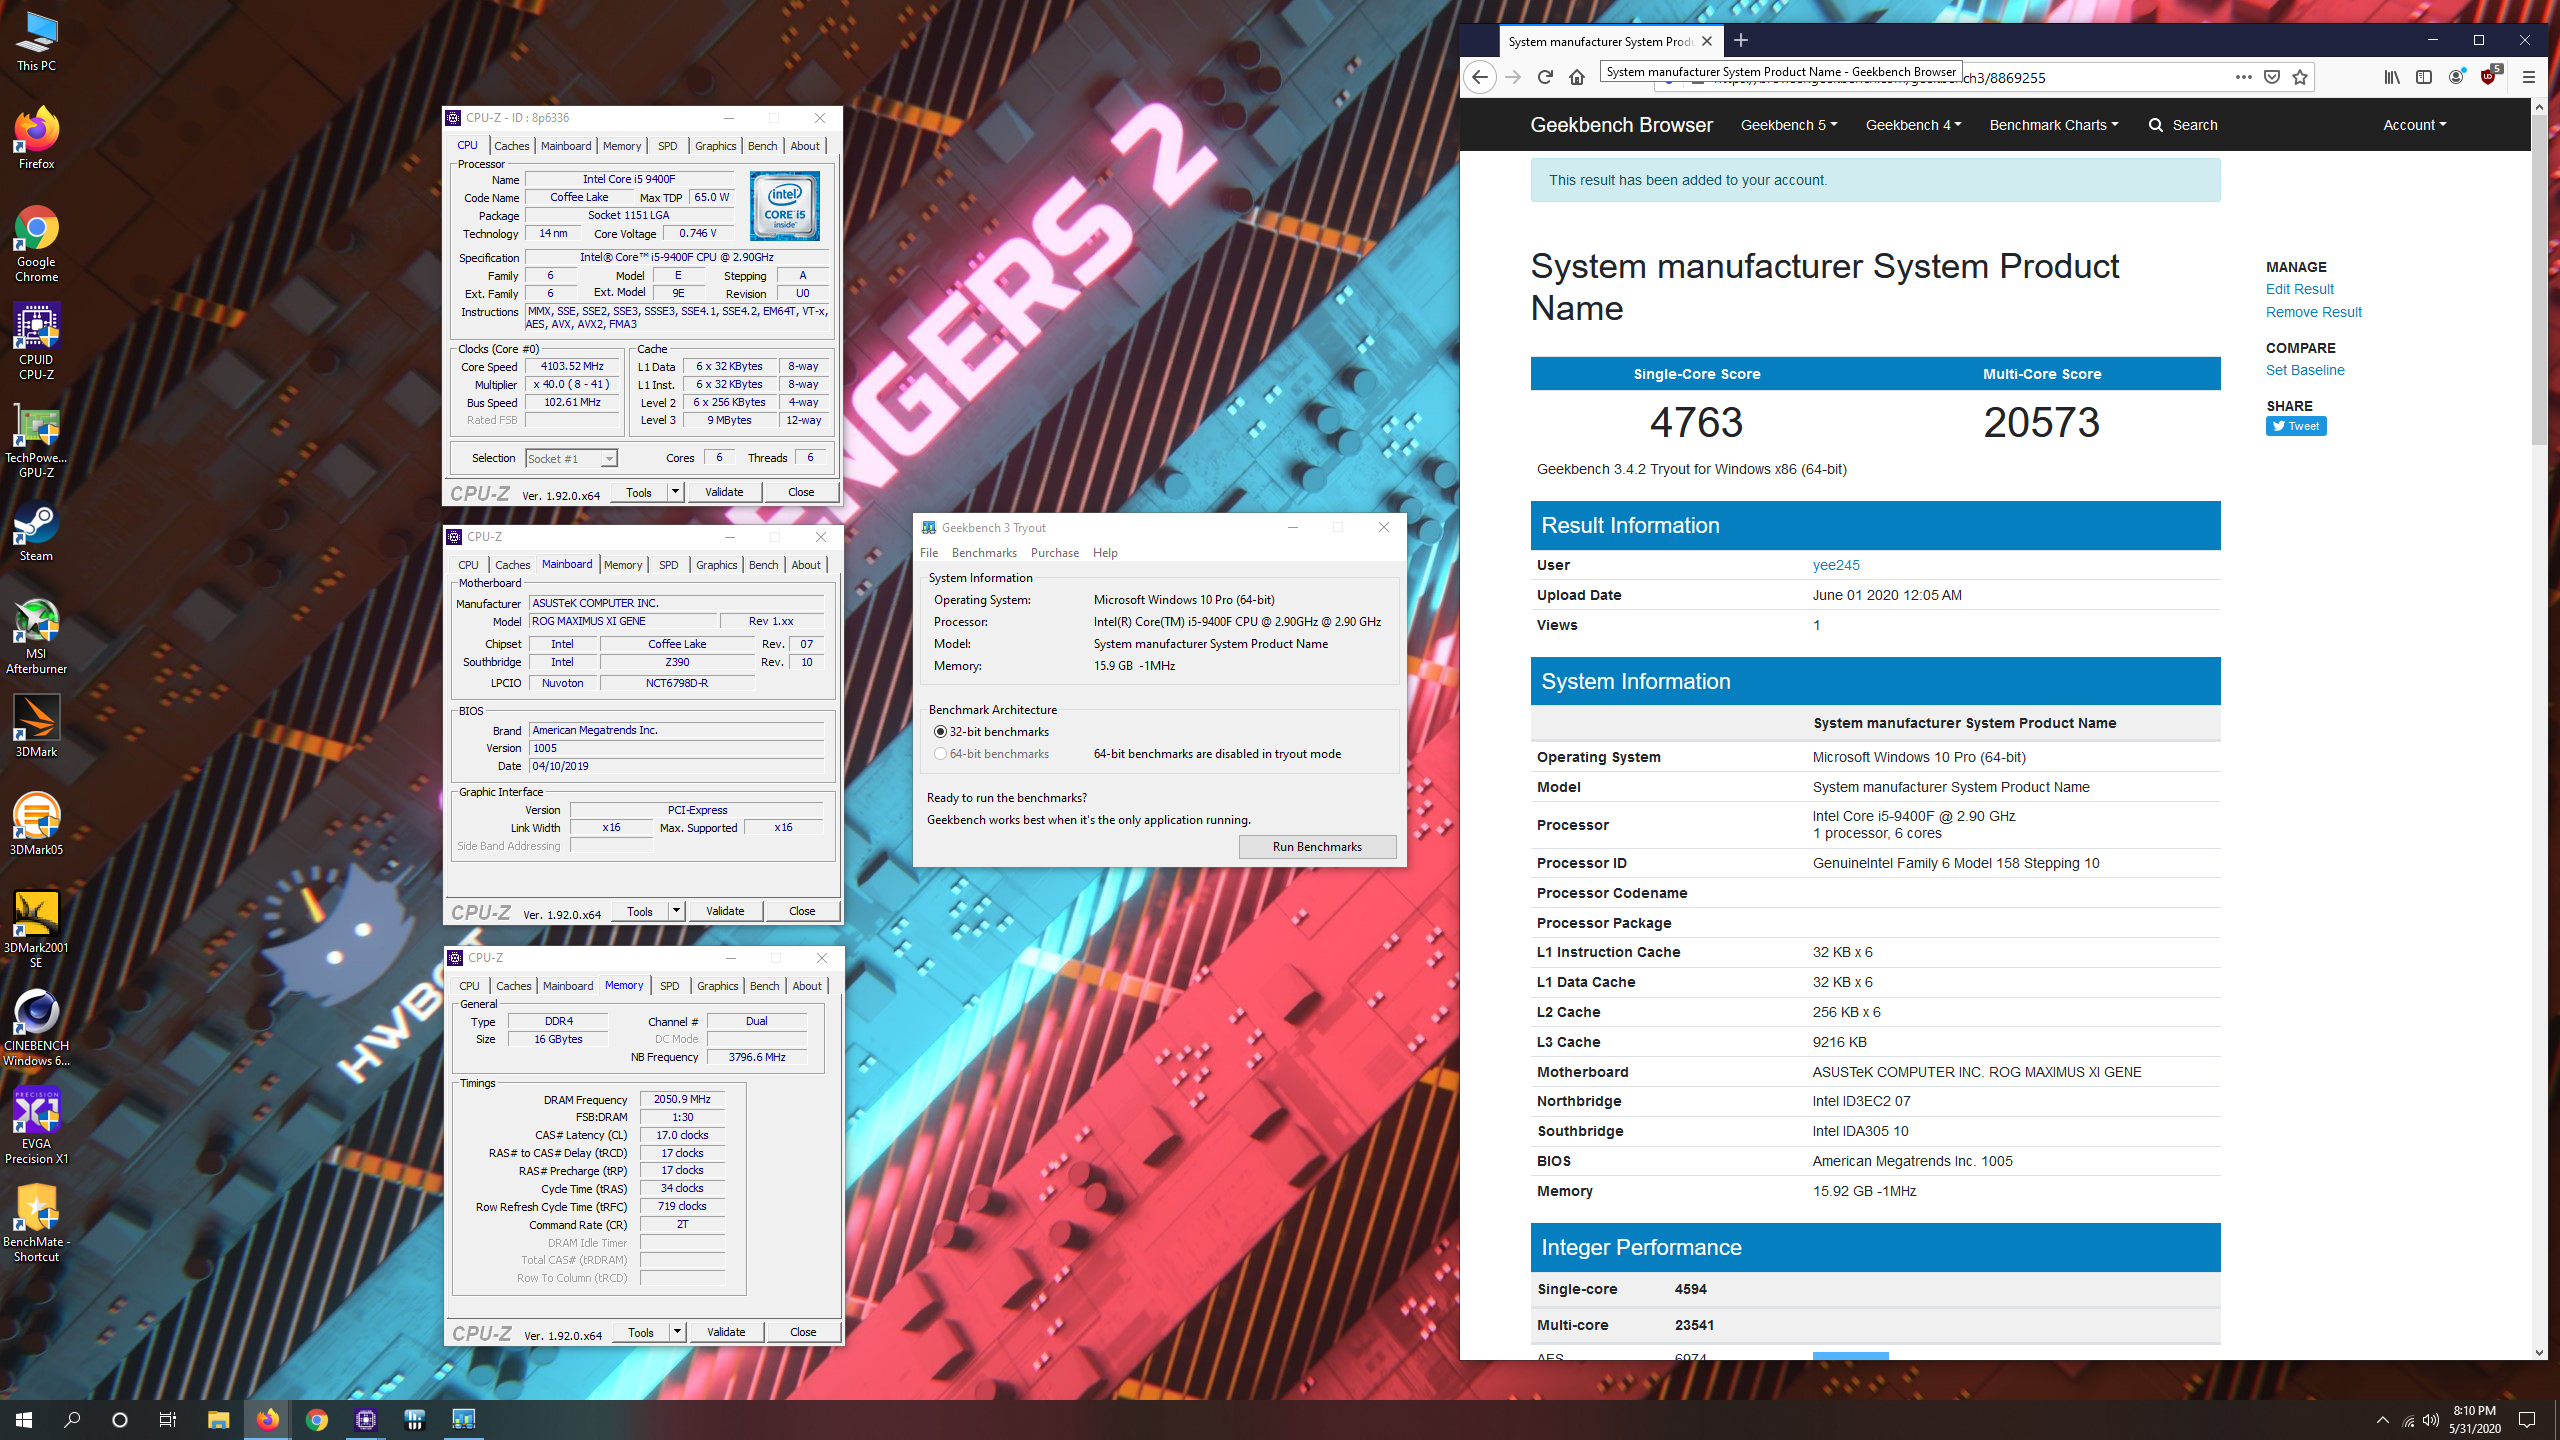Viewport: 2560px width, 1440px height.
Task: Click Run Benchmarks button
Action: tap(1317, 847)
